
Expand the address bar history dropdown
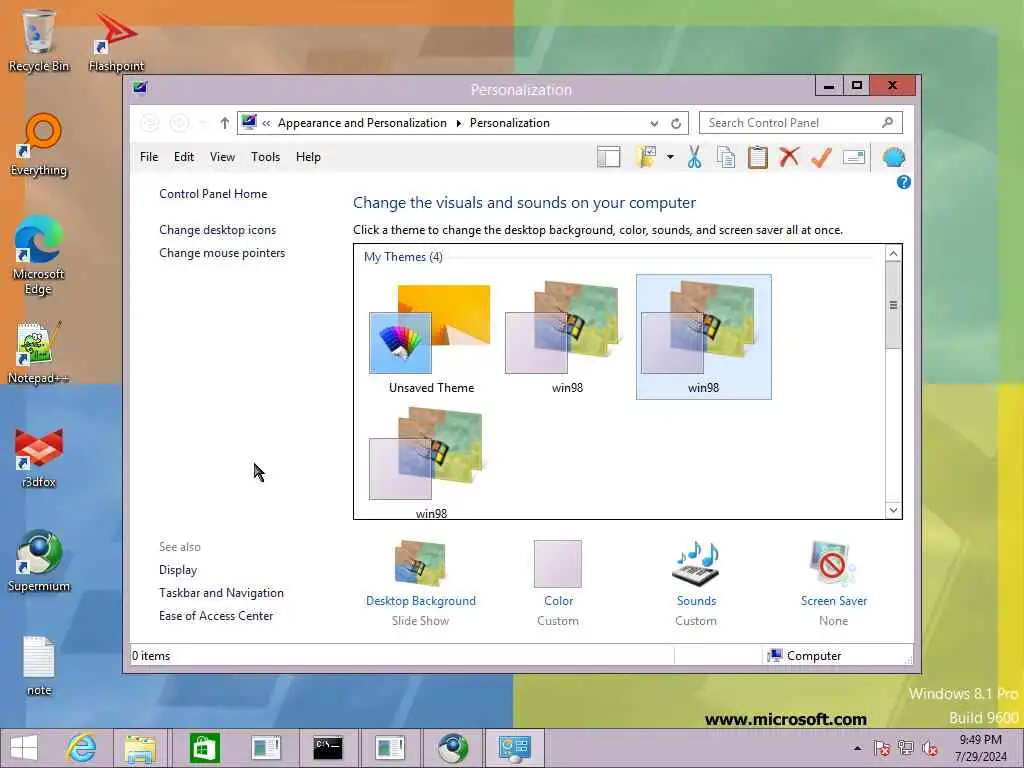coord(654,123)
